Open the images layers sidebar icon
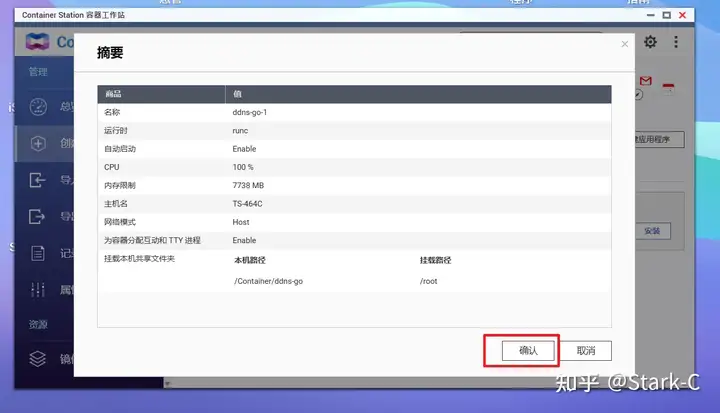 37,359
